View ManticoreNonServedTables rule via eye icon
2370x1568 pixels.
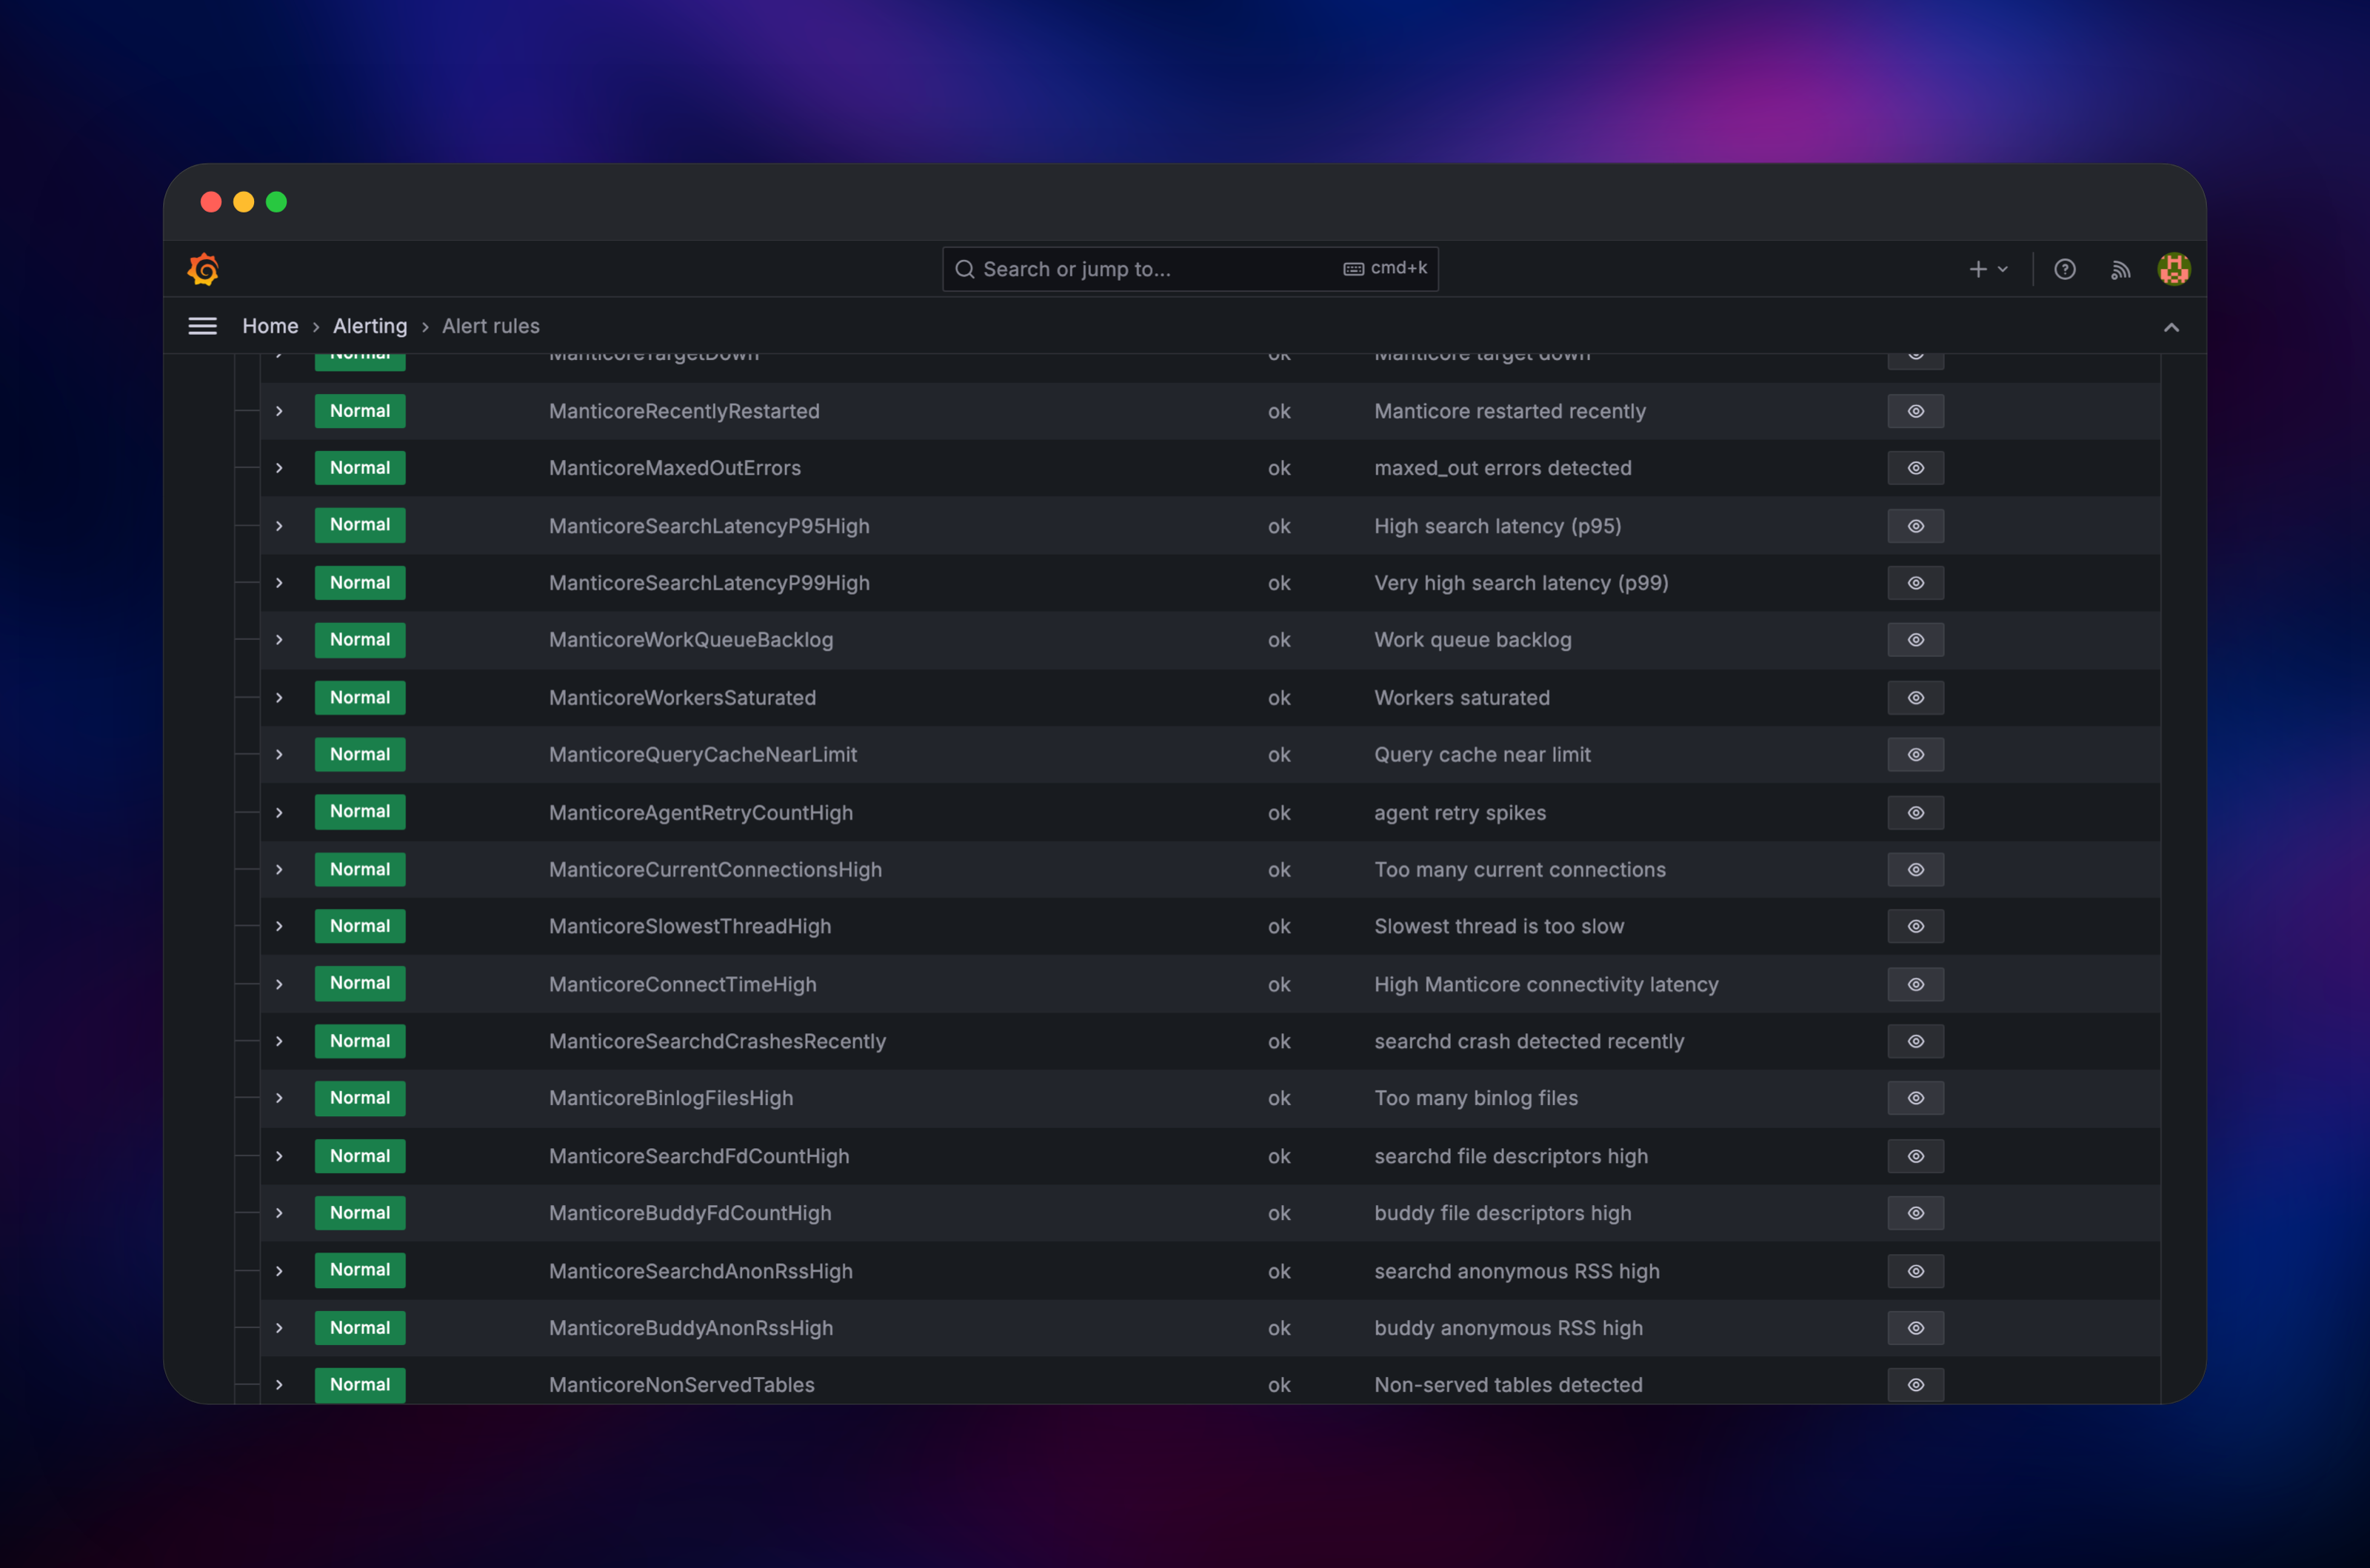1915,1385
